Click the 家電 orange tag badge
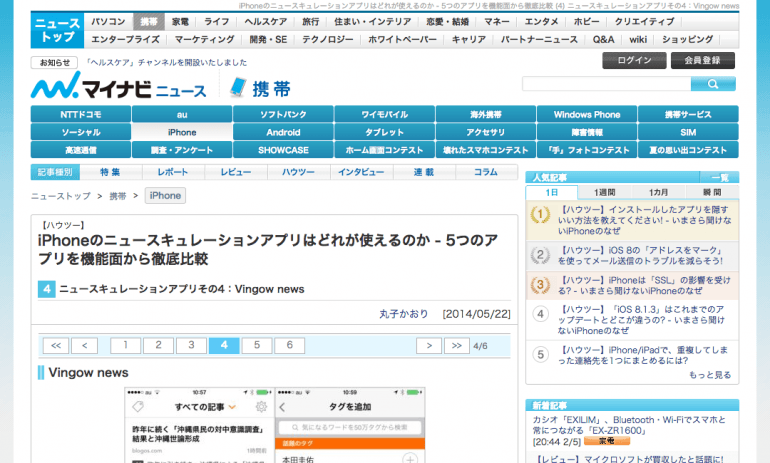Image resolution: width=770 pixels, height=463 pixels. (607, 441)
